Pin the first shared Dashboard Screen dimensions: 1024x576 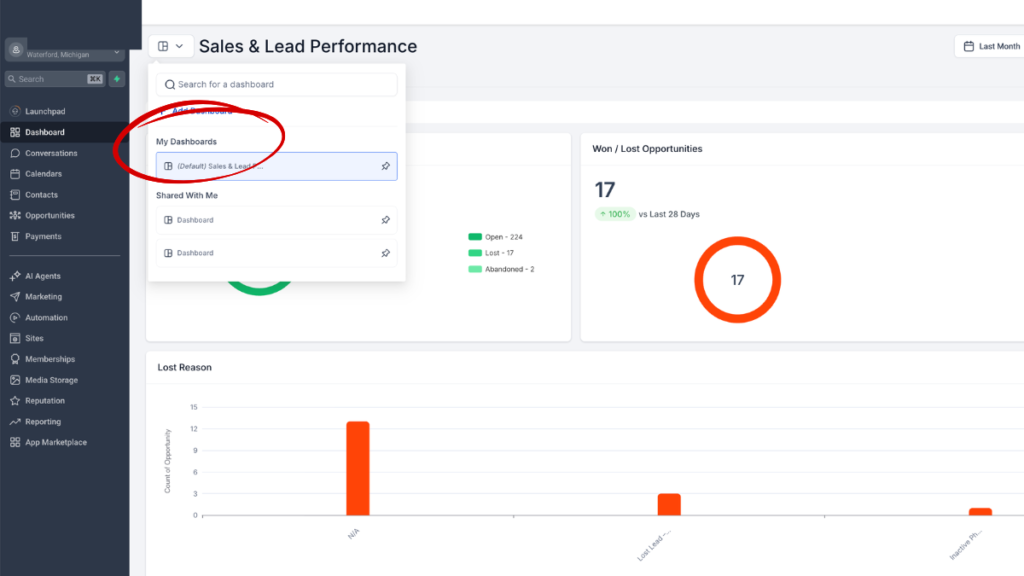(x=385, y=219)
